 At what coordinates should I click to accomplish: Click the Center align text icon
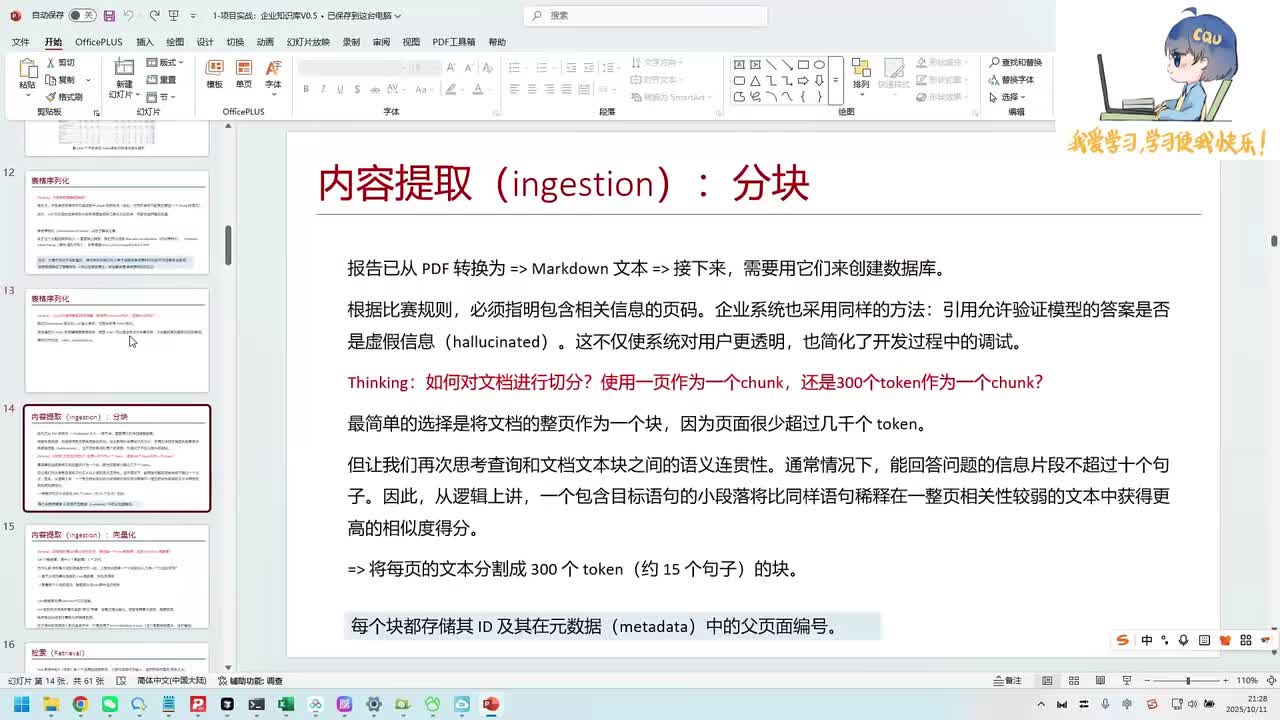pyautogui.click(x=531, y=89)
